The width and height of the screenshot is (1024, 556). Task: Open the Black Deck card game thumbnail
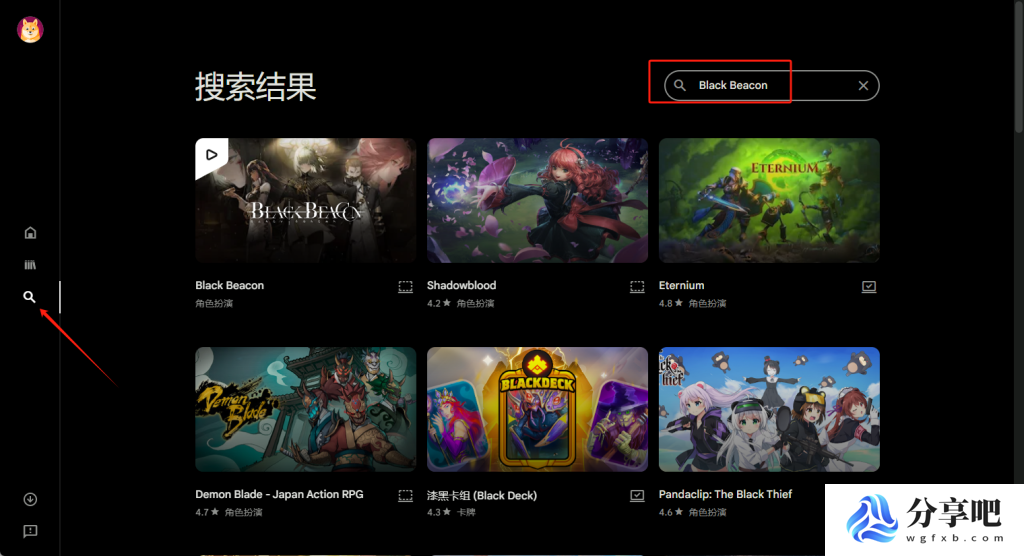537,410
